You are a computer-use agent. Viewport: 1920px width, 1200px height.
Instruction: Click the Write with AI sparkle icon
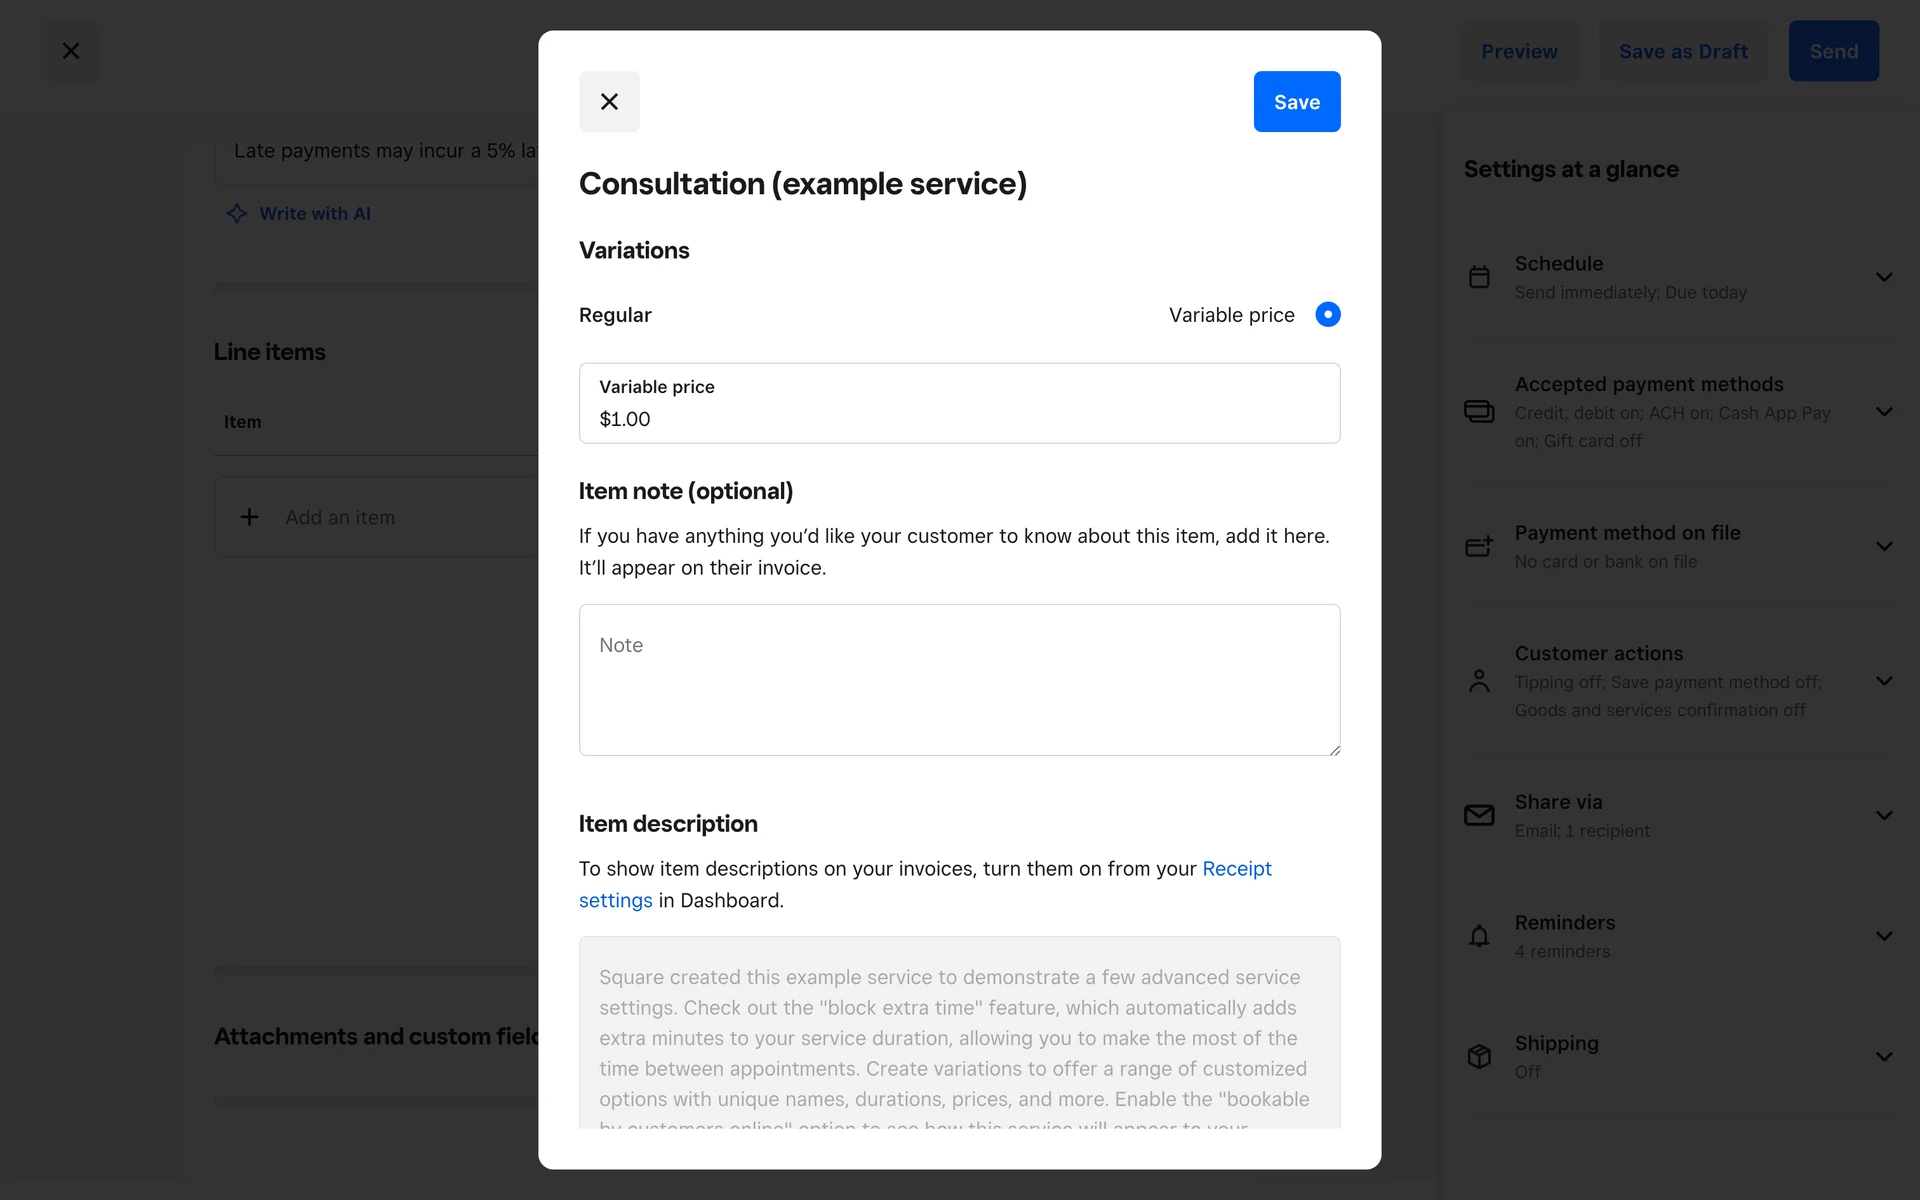pos(237,213)
